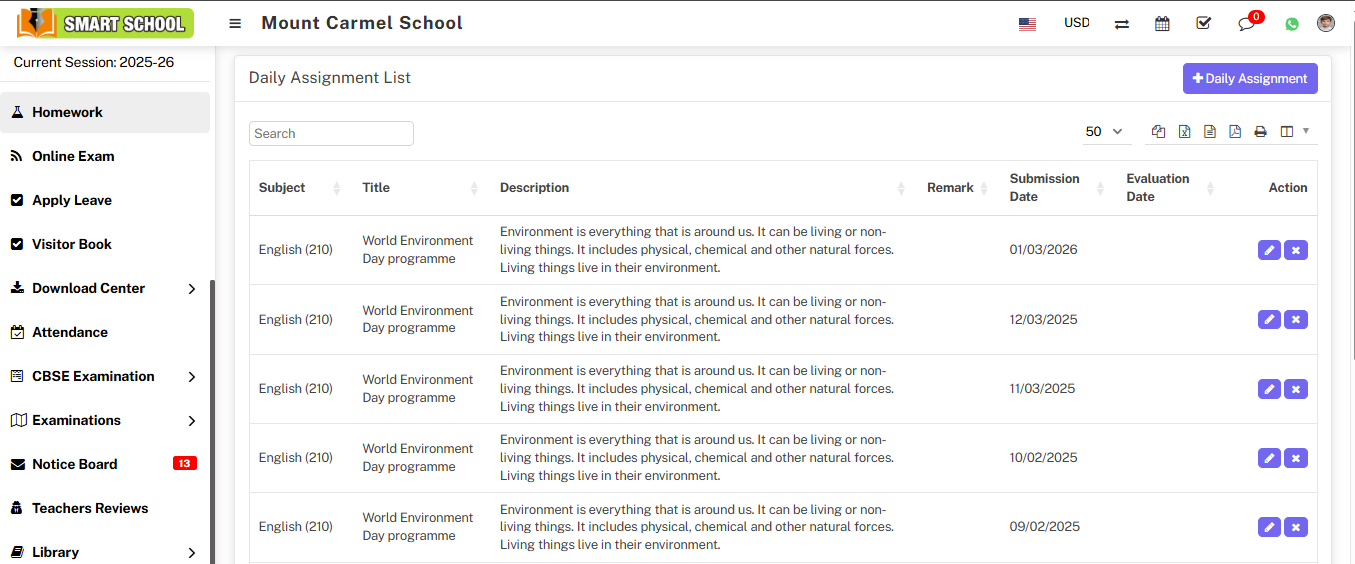Open the Online Exam menu item
This screenshot has height=564, width=1355.
(73, 156)
